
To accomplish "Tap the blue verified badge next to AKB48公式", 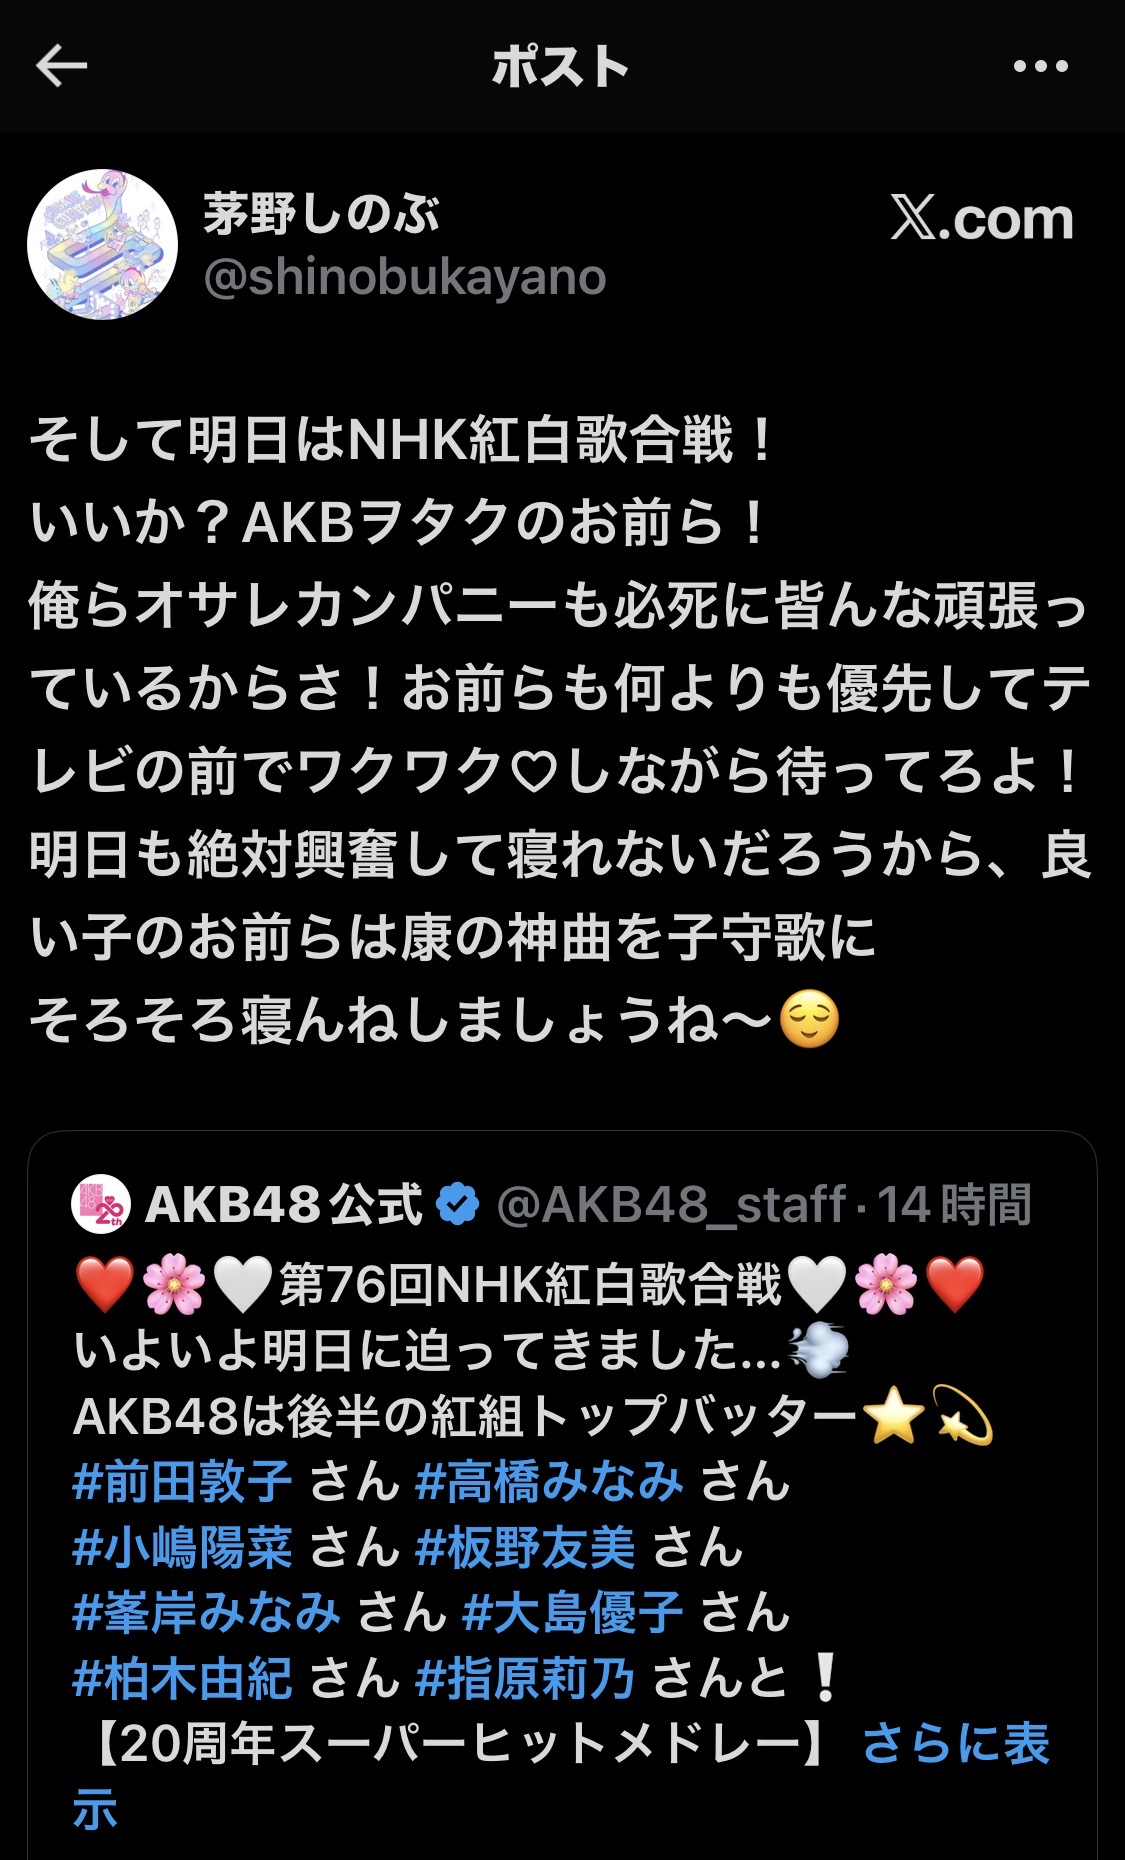I will (x=459, y=1204).
